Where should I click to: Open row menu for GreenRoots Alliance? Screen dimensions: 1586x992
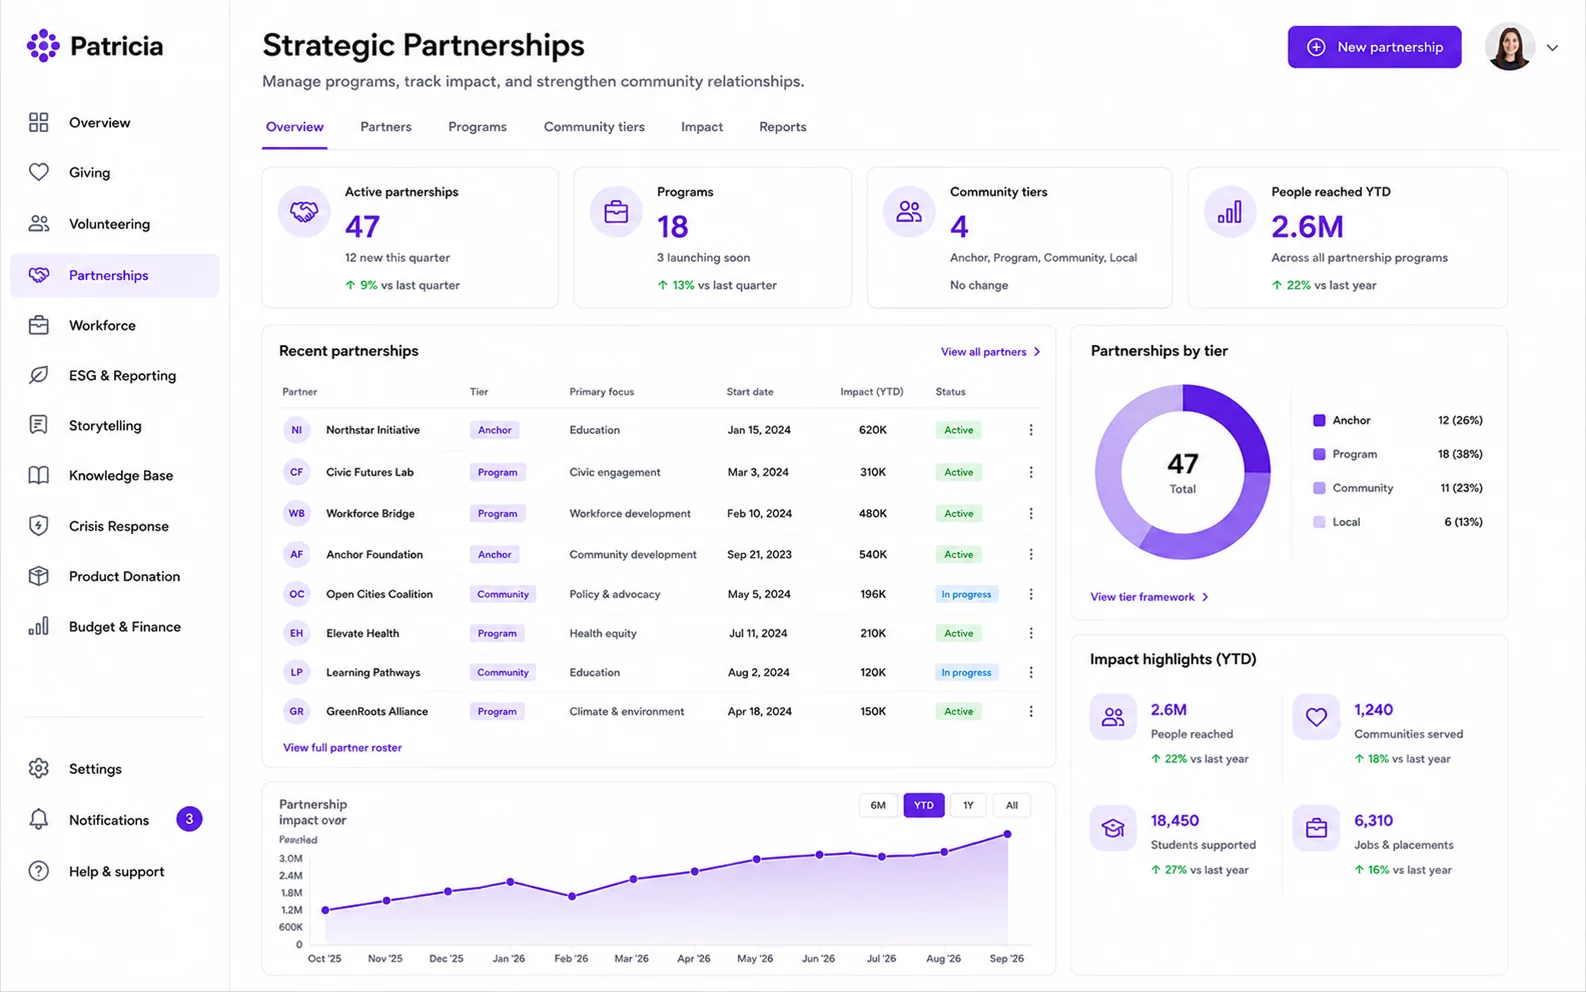1031,711
